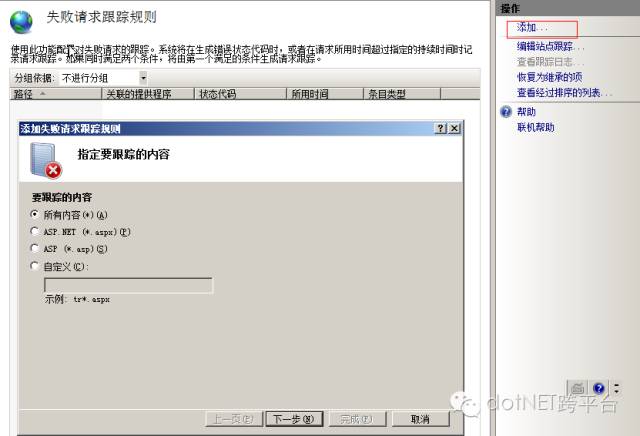Select the ASP (*.asp) radio option
This screenshot has width=640, height=436.
(35, 248)
